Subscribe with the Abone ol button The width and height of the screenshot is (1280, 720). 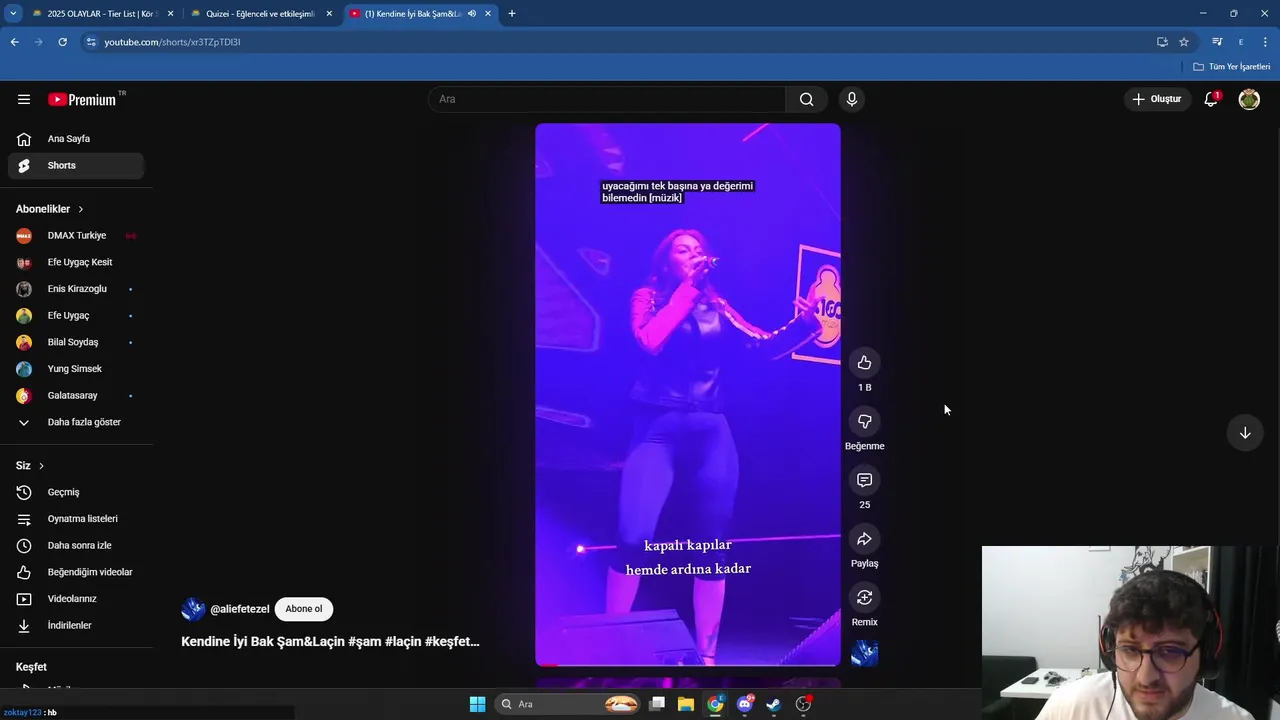(304, 609)
